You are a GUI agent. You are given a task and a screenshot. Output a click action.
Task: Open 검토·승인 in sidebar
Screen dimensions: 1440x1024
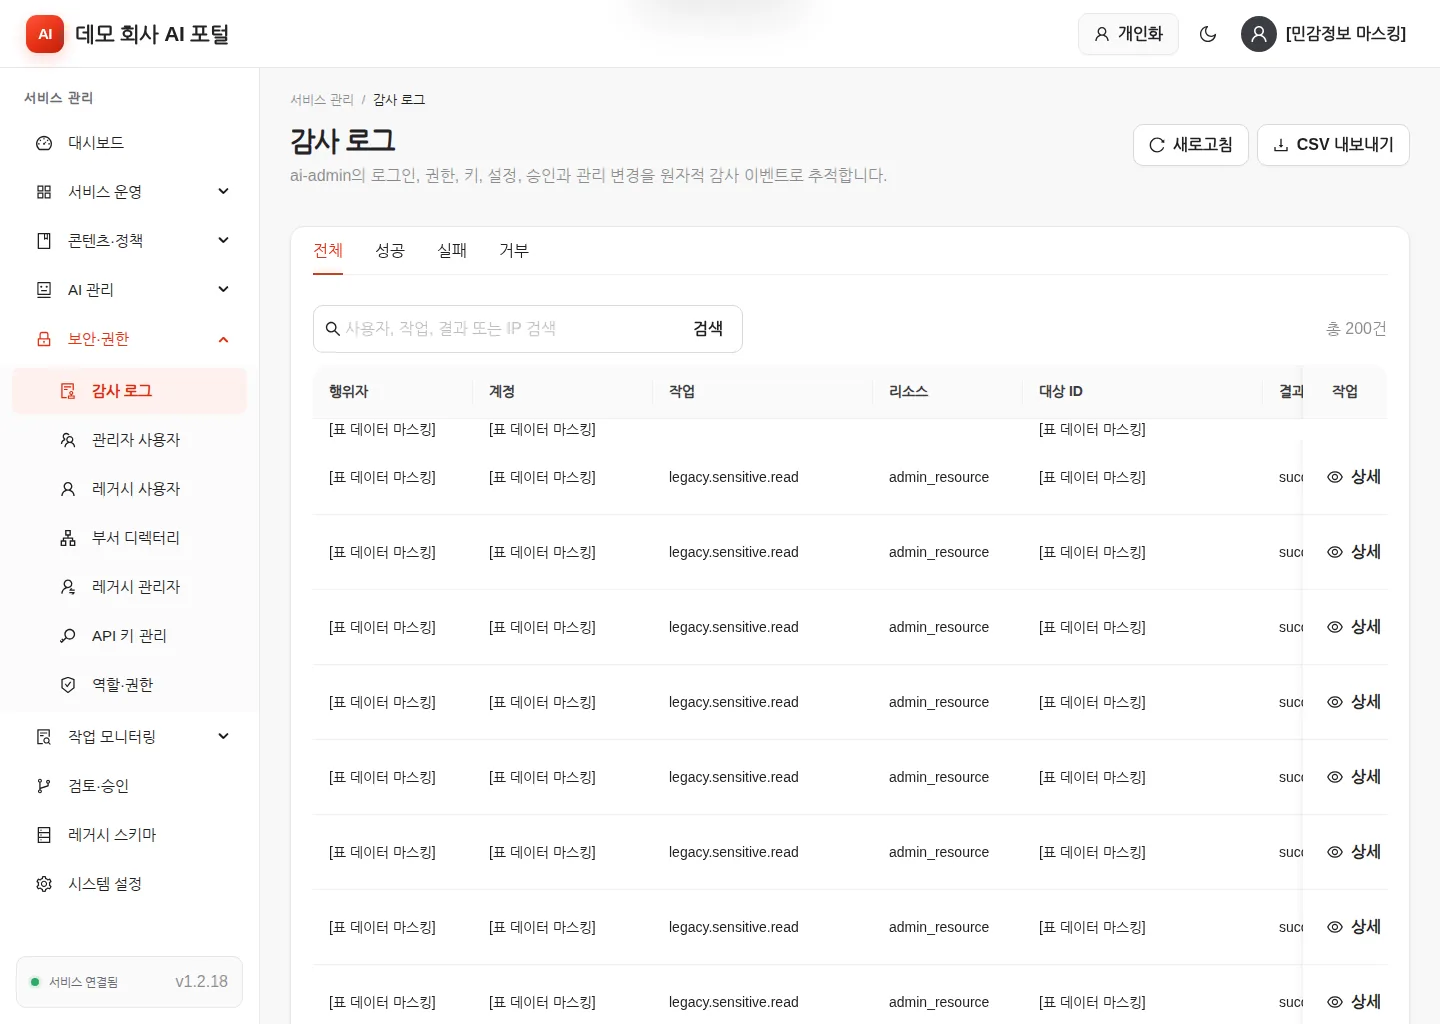[x=130, y=786]
